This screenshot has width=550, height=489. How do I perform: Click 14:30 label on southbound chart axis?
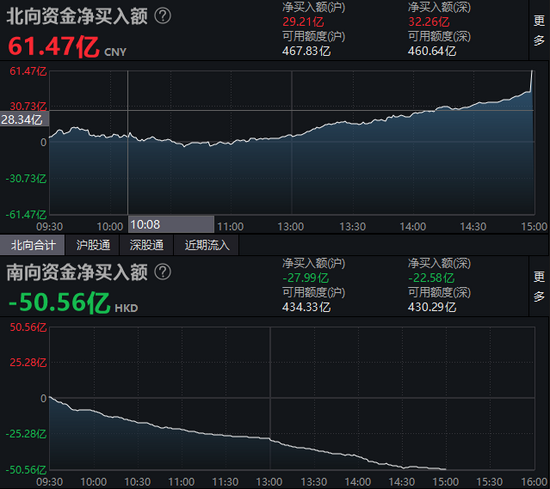pyautogui.click(x=402, y=482)
